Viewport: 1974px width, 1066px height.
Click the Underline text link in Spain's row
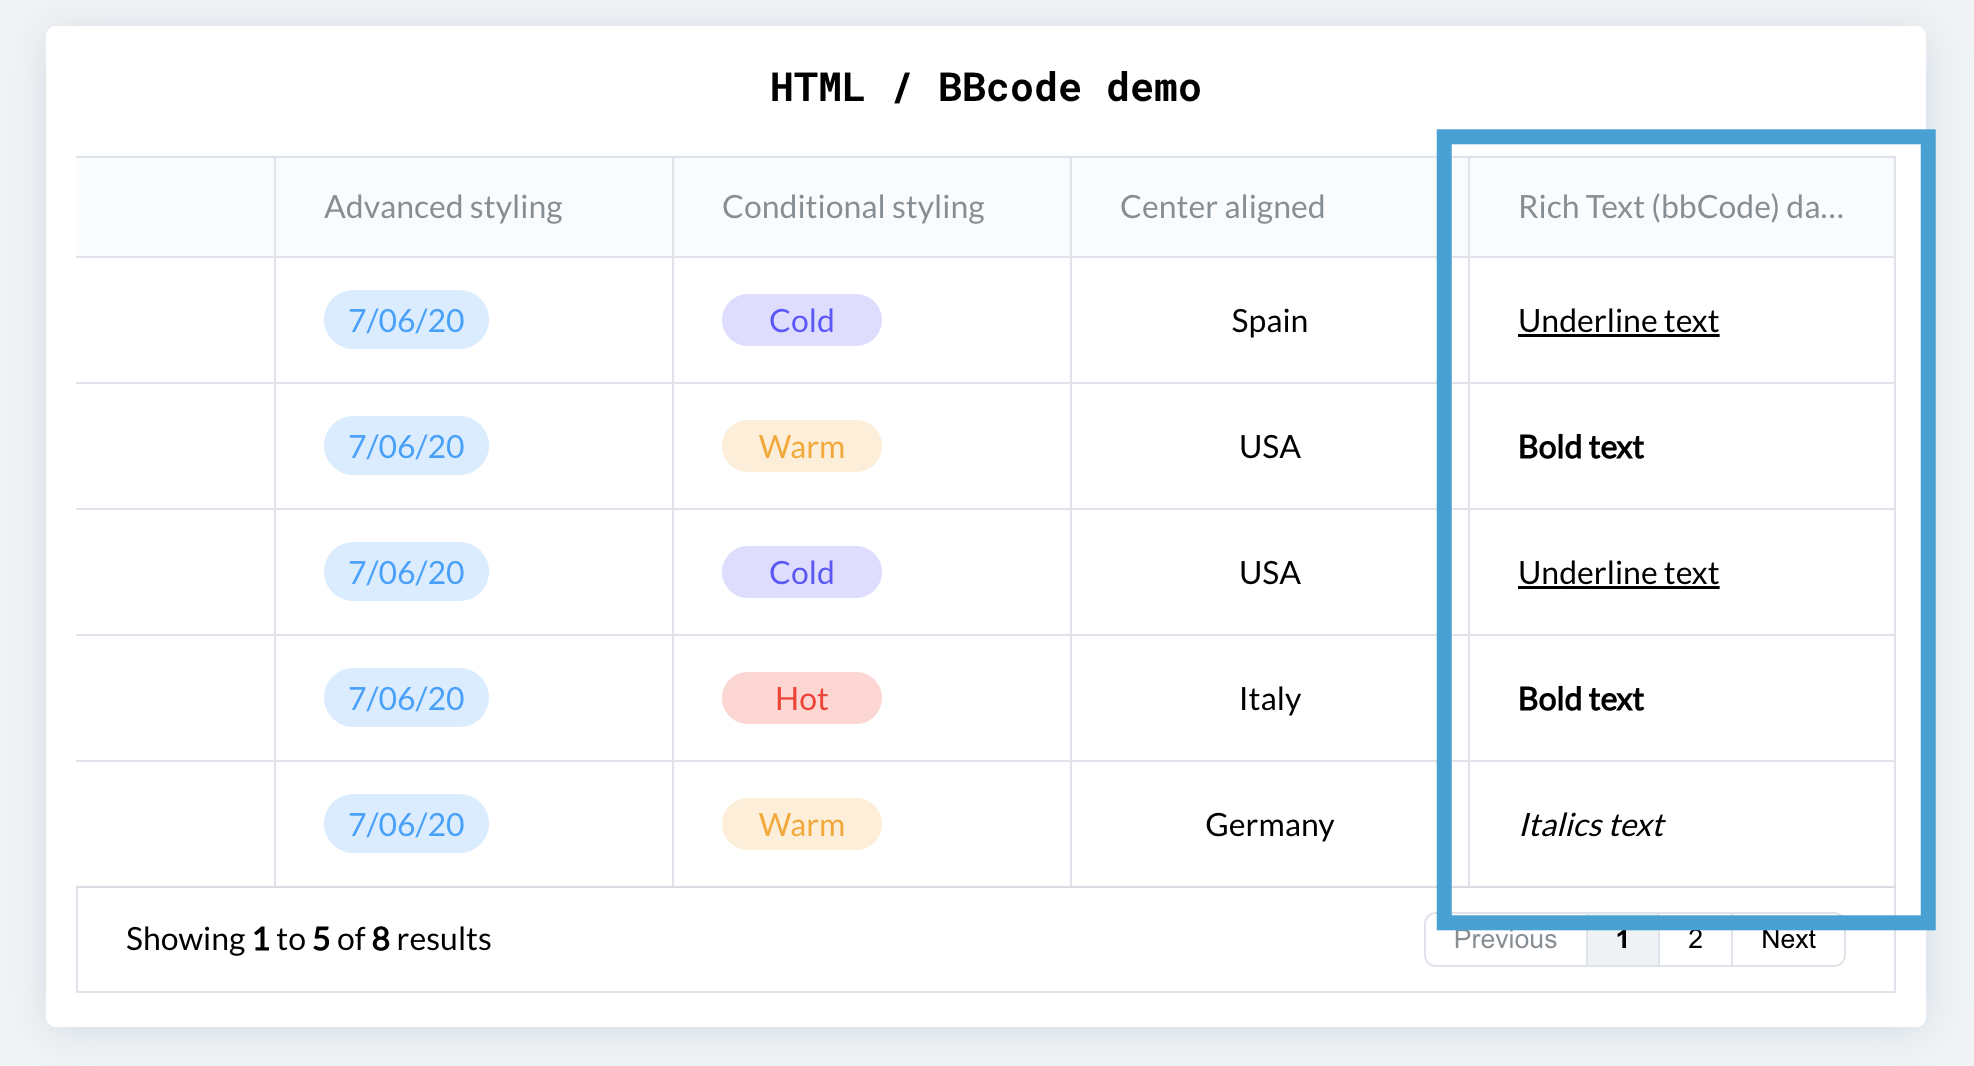(x=1618, y=320)
